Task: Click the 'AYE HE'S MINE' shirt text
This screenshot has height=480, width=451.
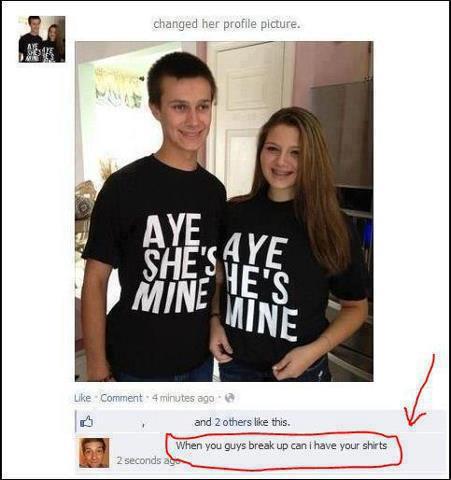Action: click(x=260, y=286)
